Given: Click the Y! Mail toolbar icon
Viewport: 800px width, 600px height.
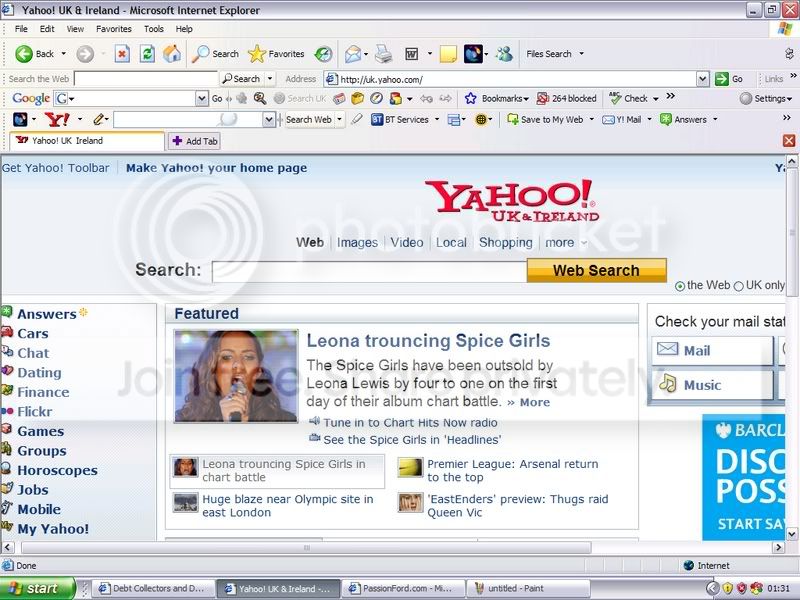Looking at the screenshot, I should coord(621,119).
